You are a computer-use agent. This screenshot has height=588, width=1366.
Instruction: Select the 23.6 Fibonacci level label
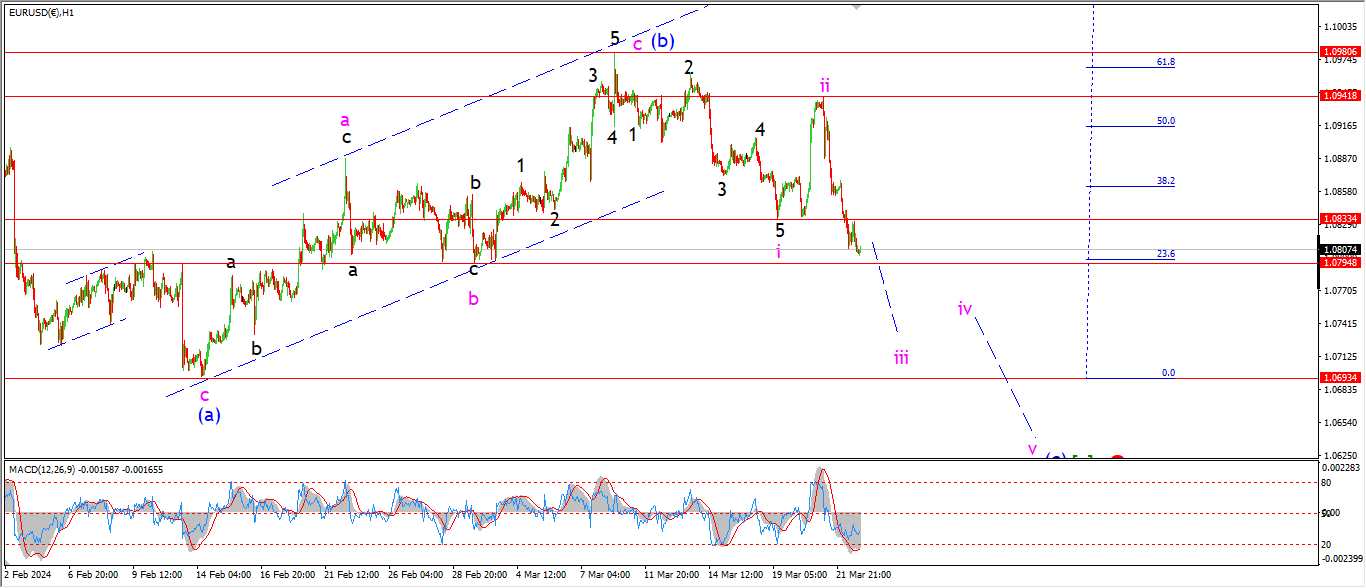click(1165, 254)
